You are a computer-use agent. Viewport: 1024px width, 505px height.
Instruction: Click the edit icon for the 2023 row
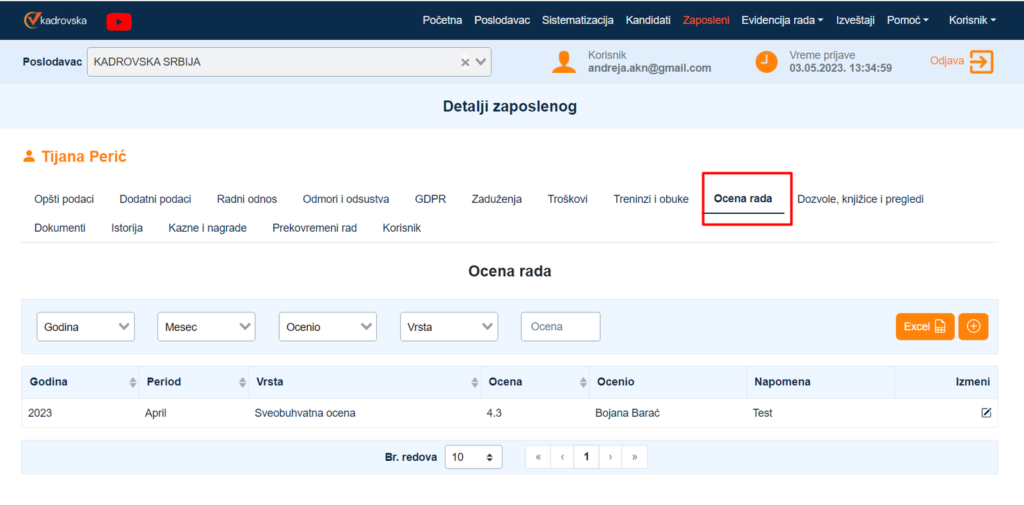[x=986, y=413]
